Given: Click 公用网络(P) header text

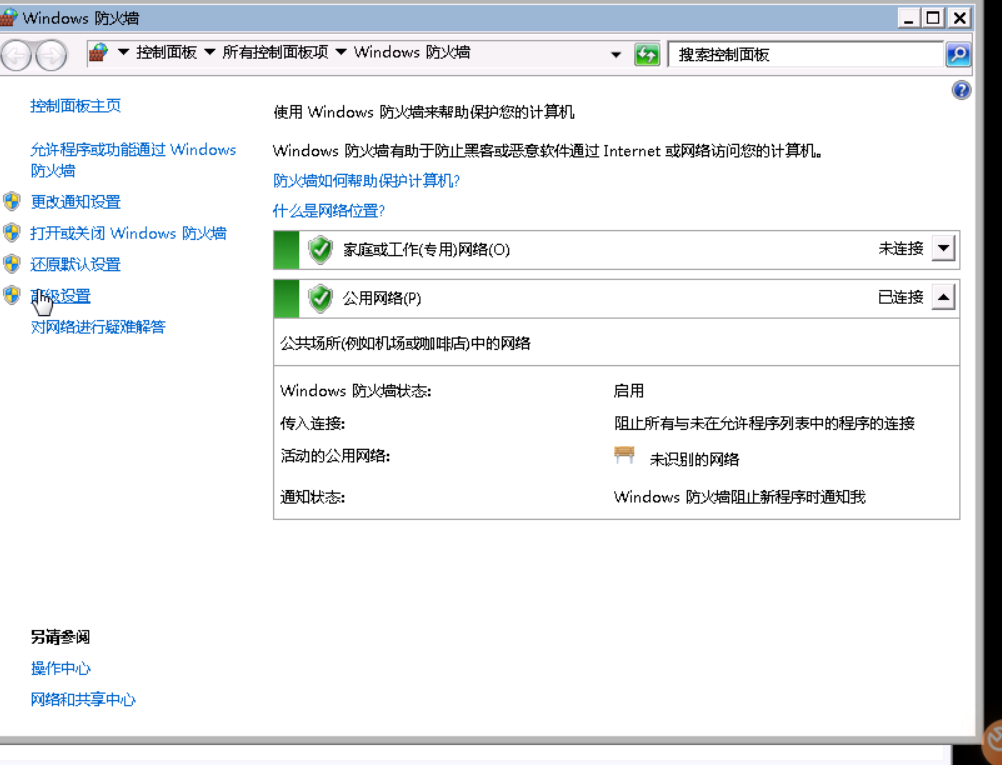Looking at the screenshot, I should (382, 298).
